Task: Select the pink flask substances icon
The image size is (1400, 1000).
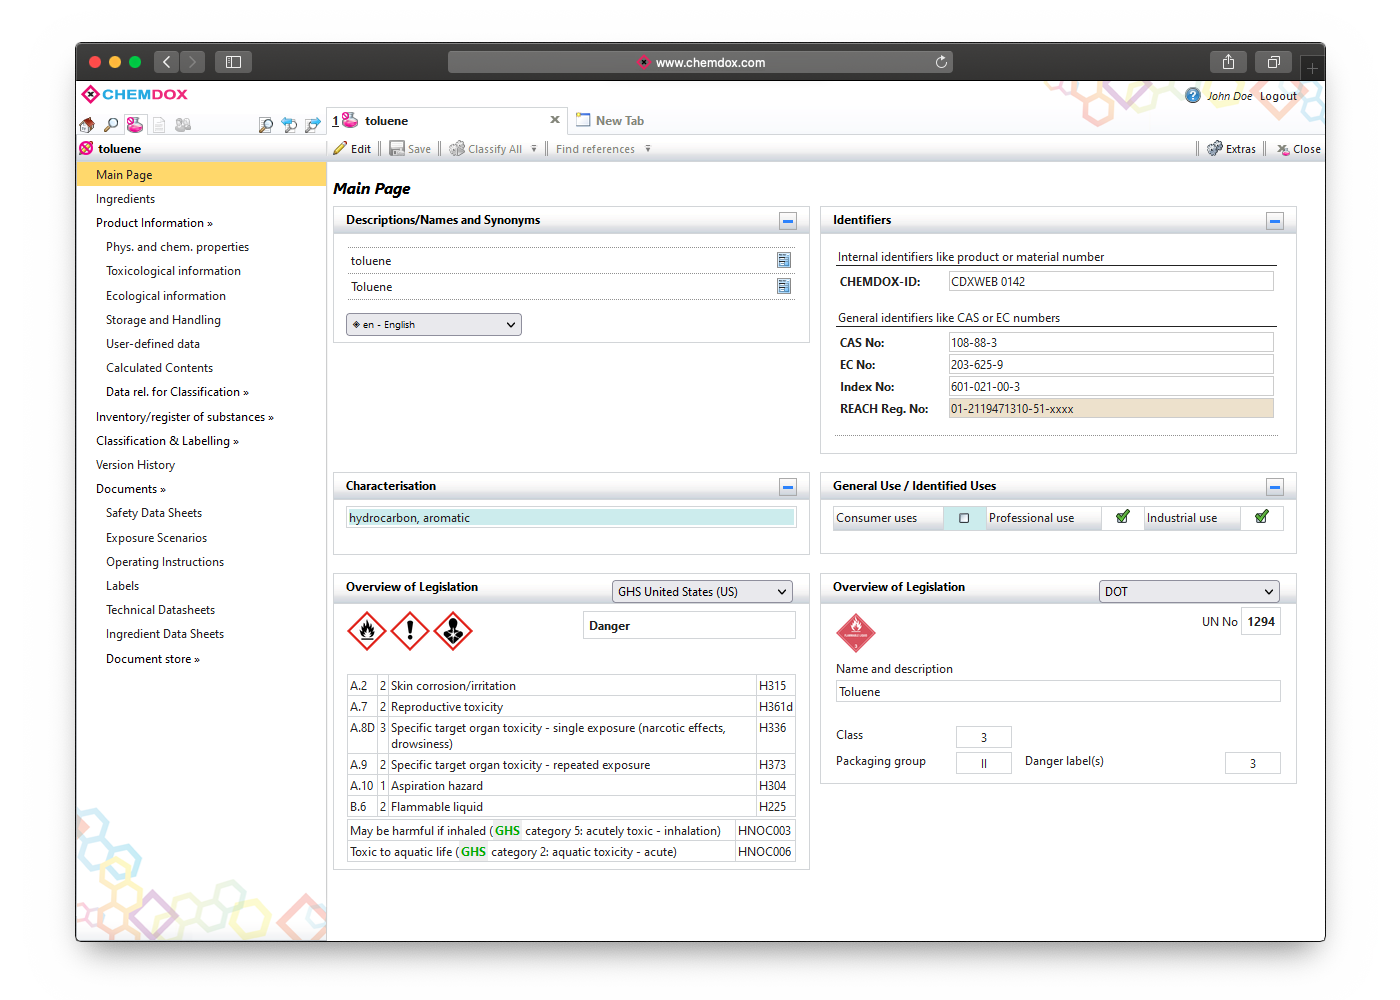Action: click(x=135, y=125)
